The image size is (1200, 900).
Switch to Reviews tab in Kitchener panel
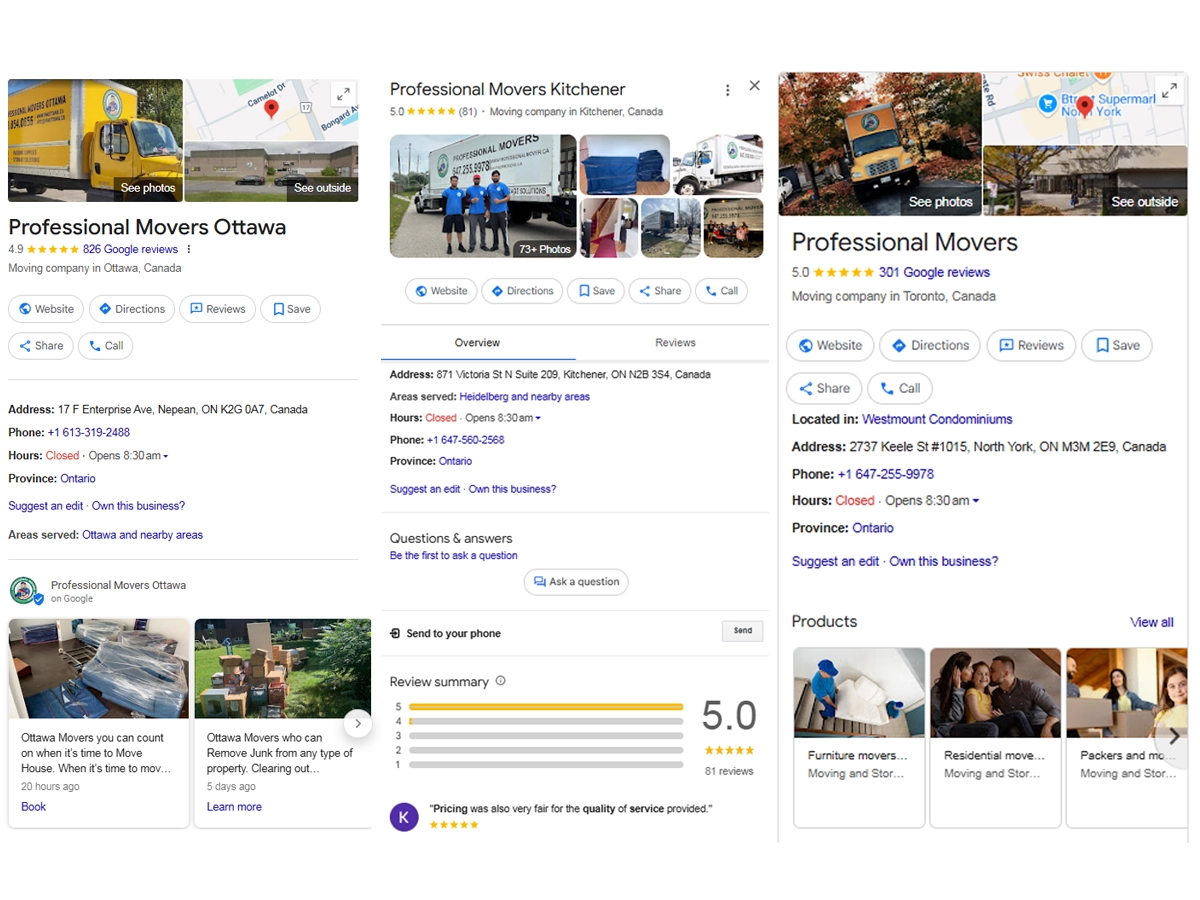[675, 342]
